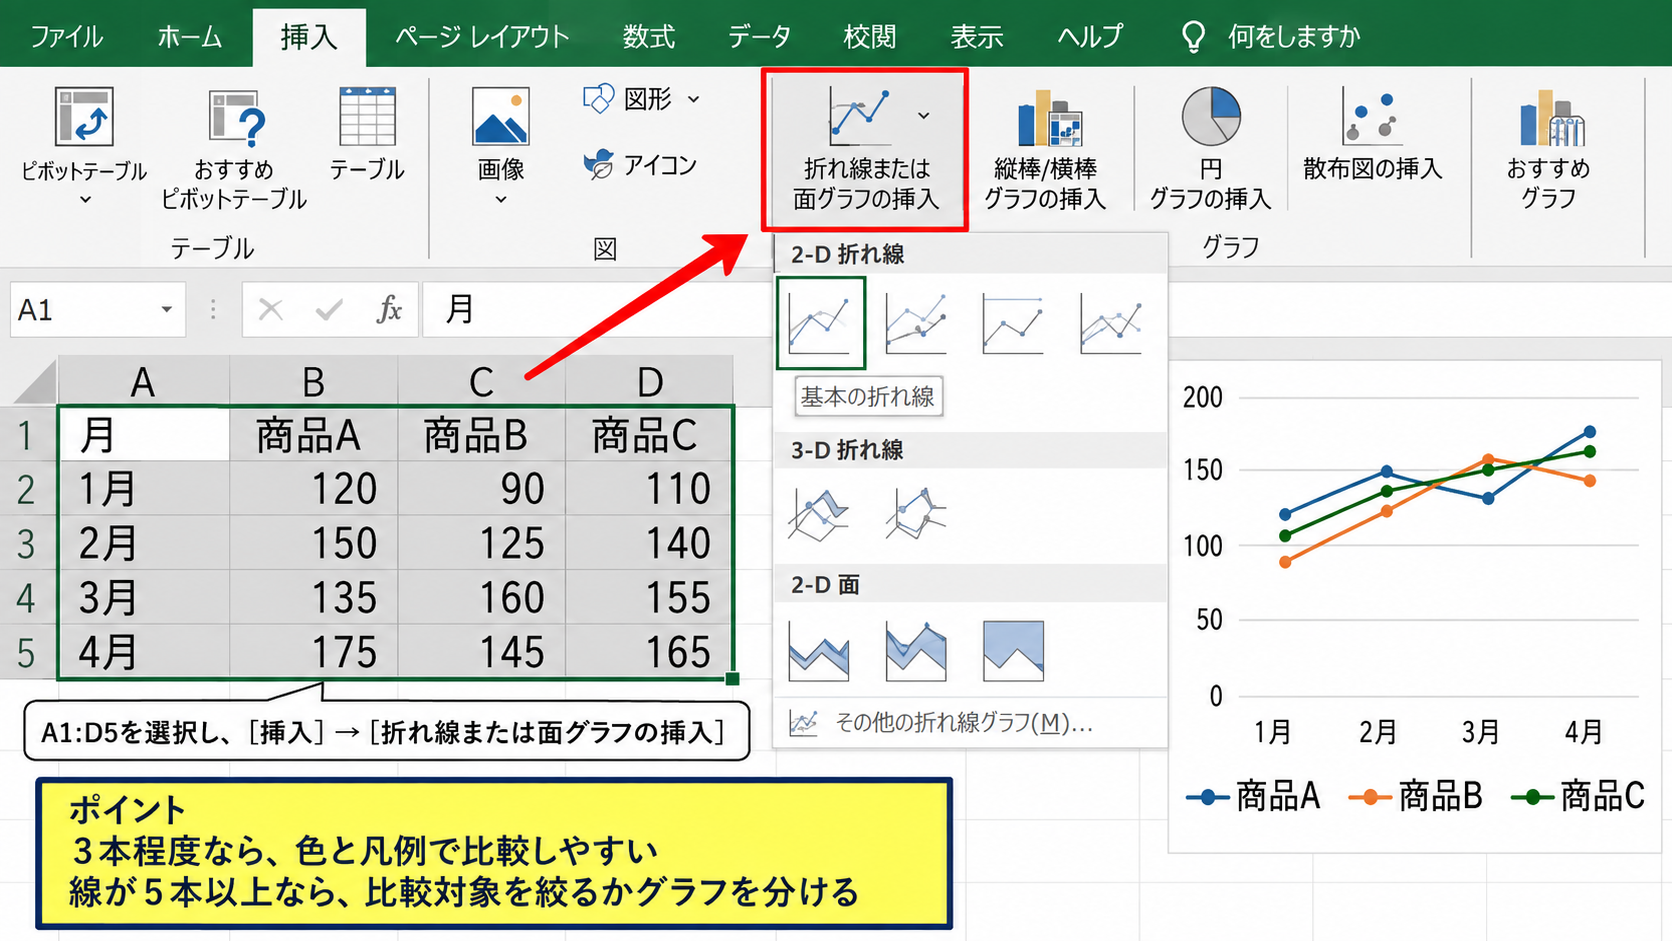
Task: Select the second 3-D line chart icon
Action: pos(916,514)
